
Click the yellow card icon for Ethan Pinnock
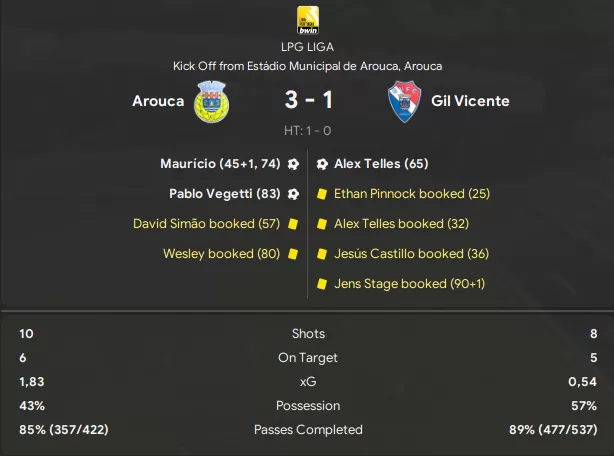point(322,194)
